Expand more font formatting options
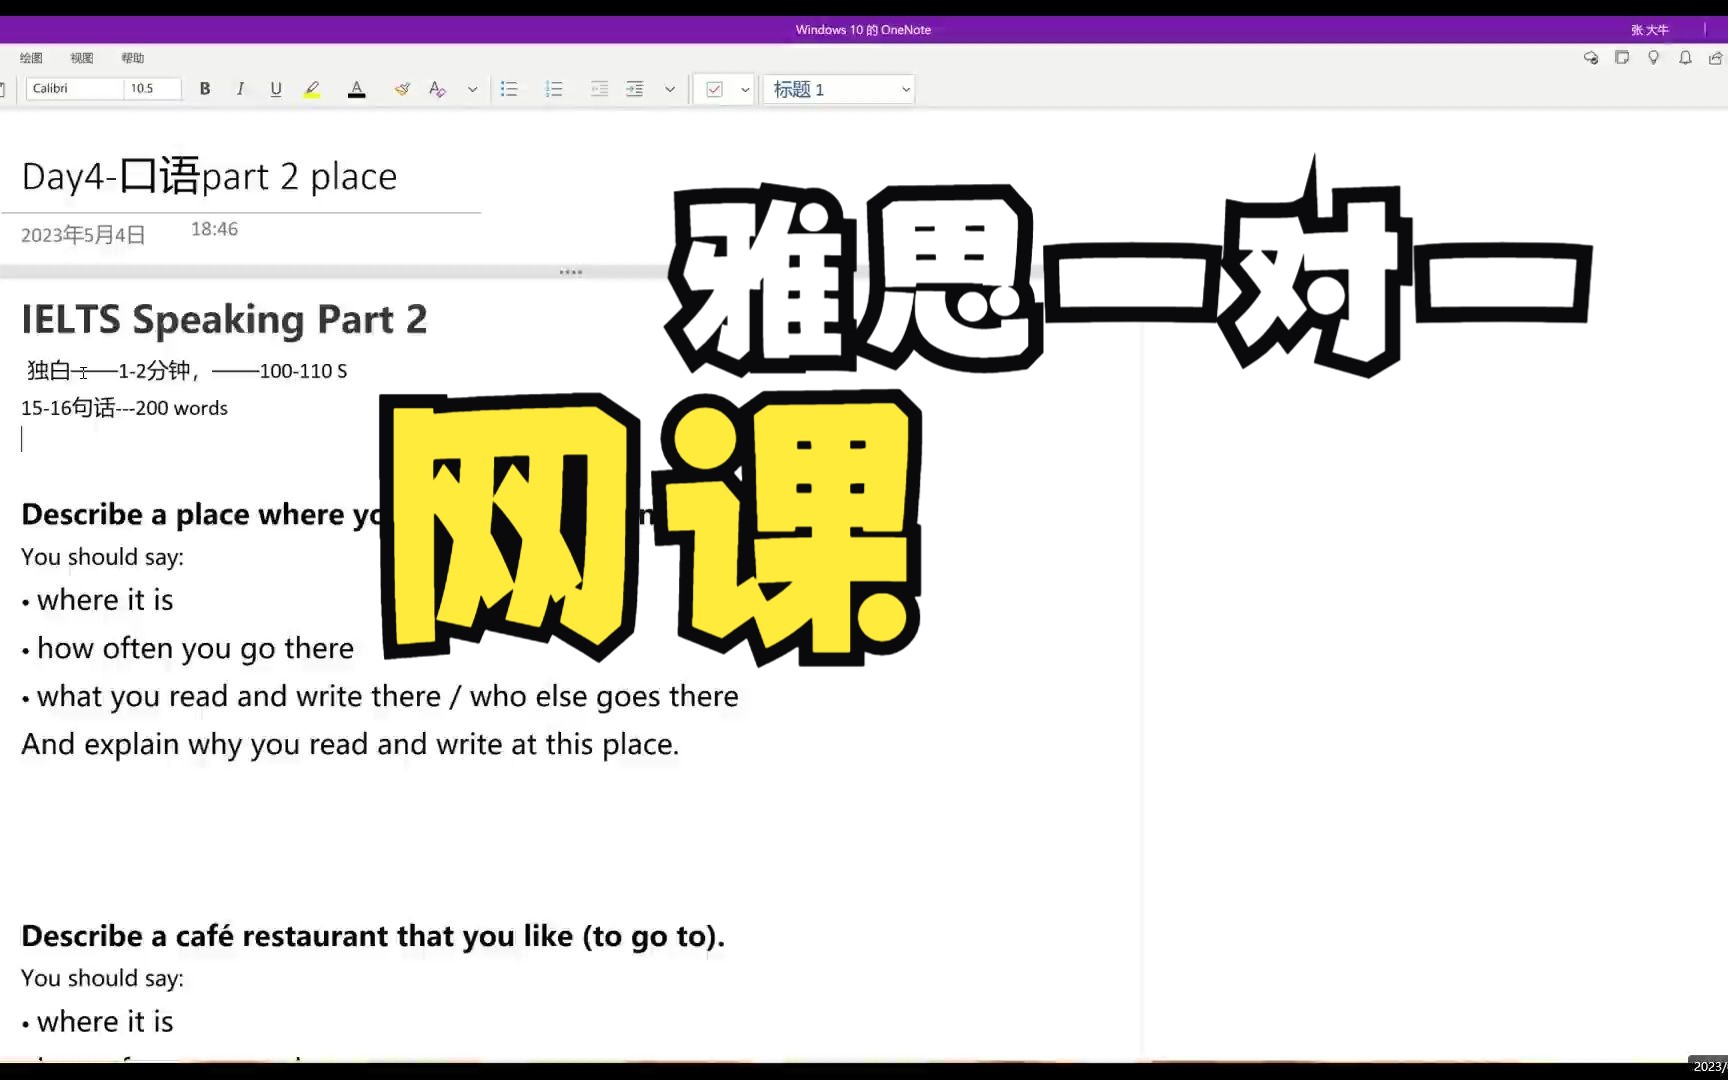 (x=472, y=89)
